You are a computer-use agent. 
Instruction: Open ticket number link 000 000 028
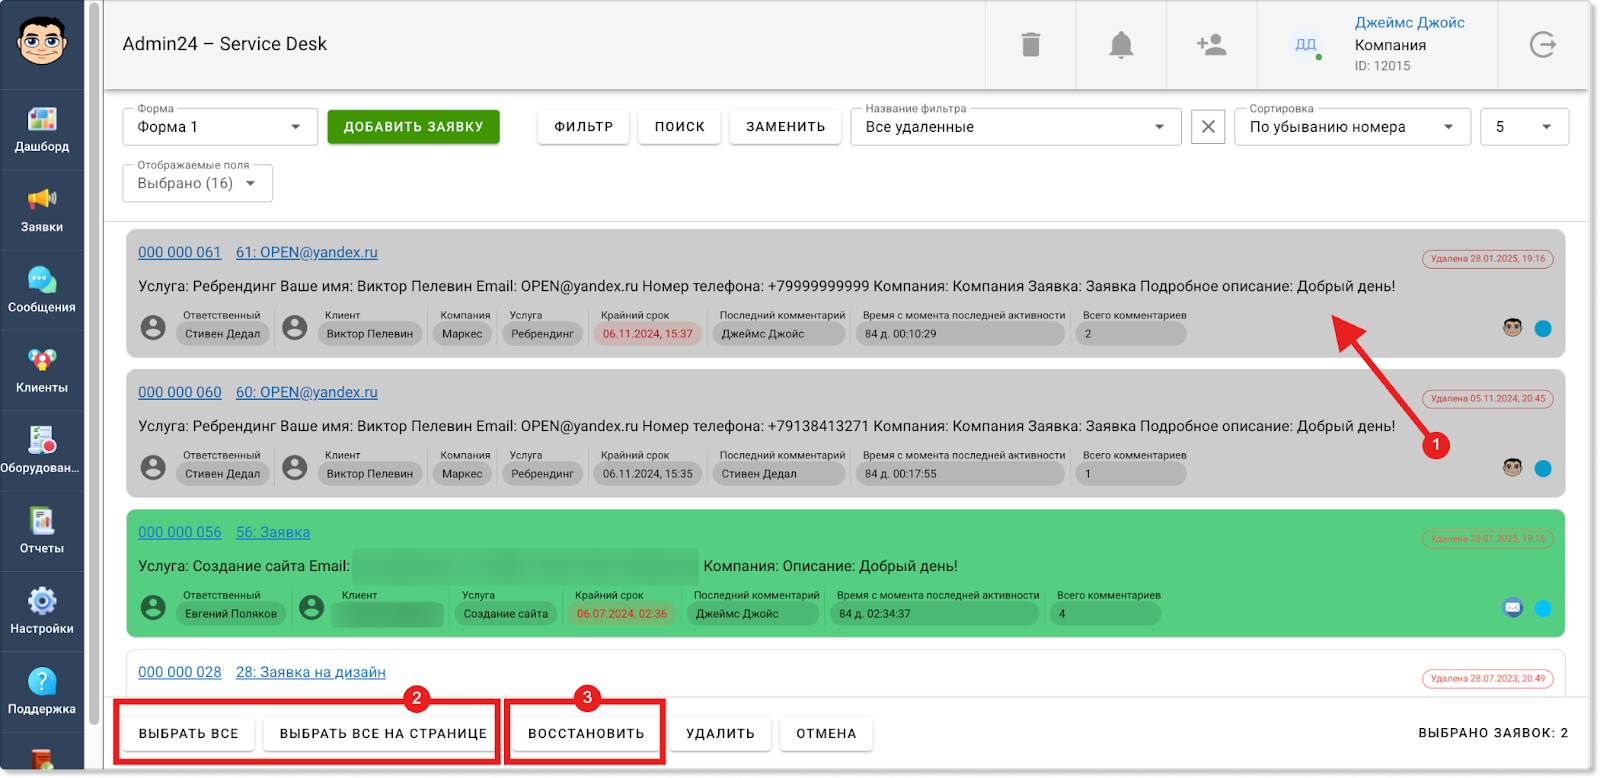pyautogui.click(x=180, y=673)
